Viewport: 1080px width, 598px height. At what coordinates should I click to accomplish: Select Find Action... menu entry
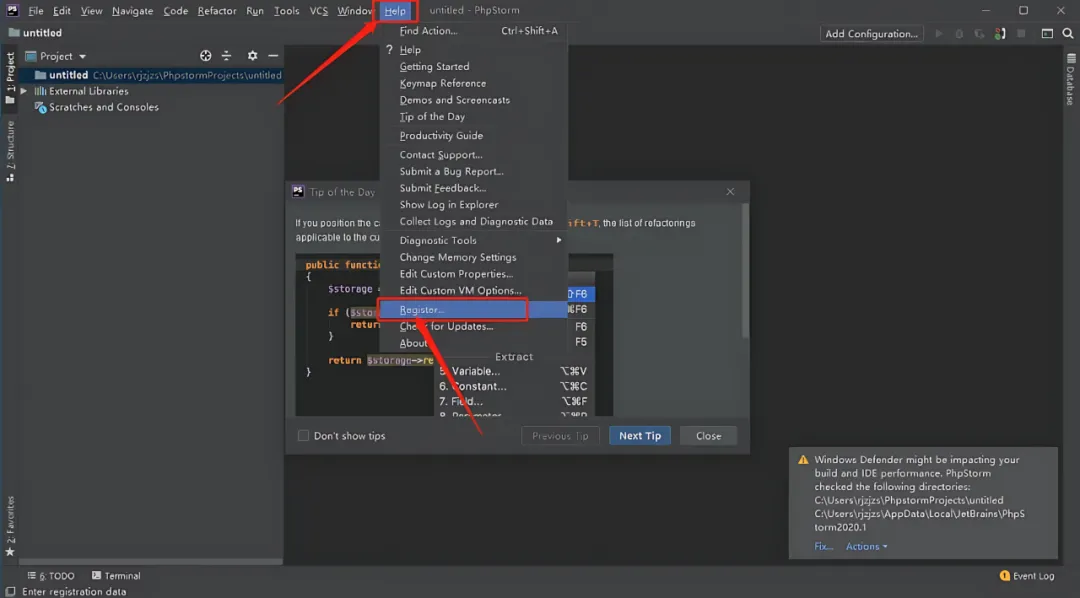click(x=473, y=31)
